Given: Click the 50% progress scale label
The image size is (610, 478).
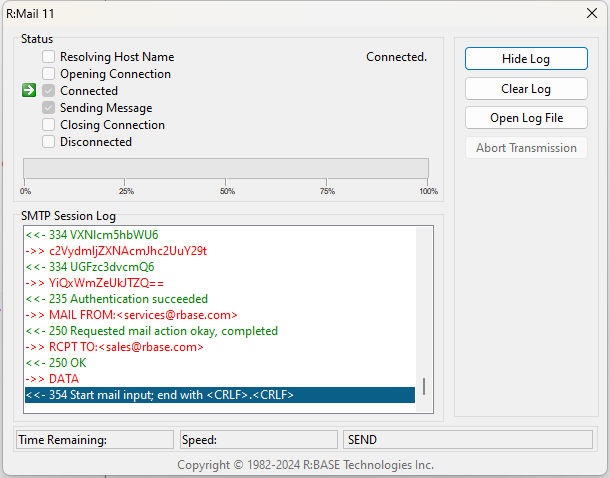Looking at the screenshot, I should [x=227, y=191].
